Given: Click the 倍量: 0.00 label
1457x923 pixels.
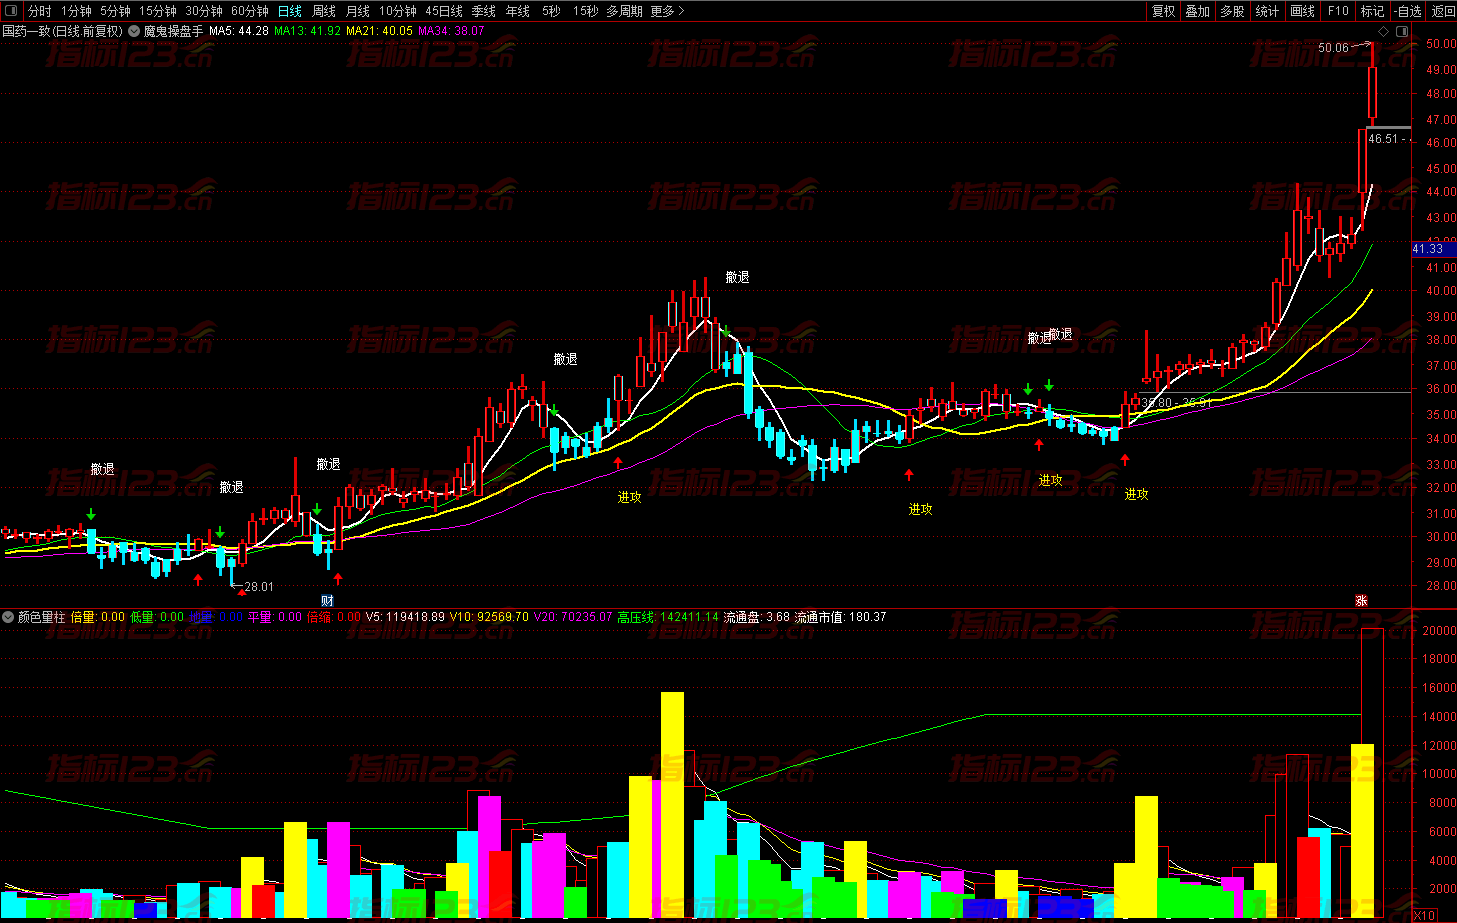Looking at the screenshot, I should pyautogui.click(x=98, y=617).
